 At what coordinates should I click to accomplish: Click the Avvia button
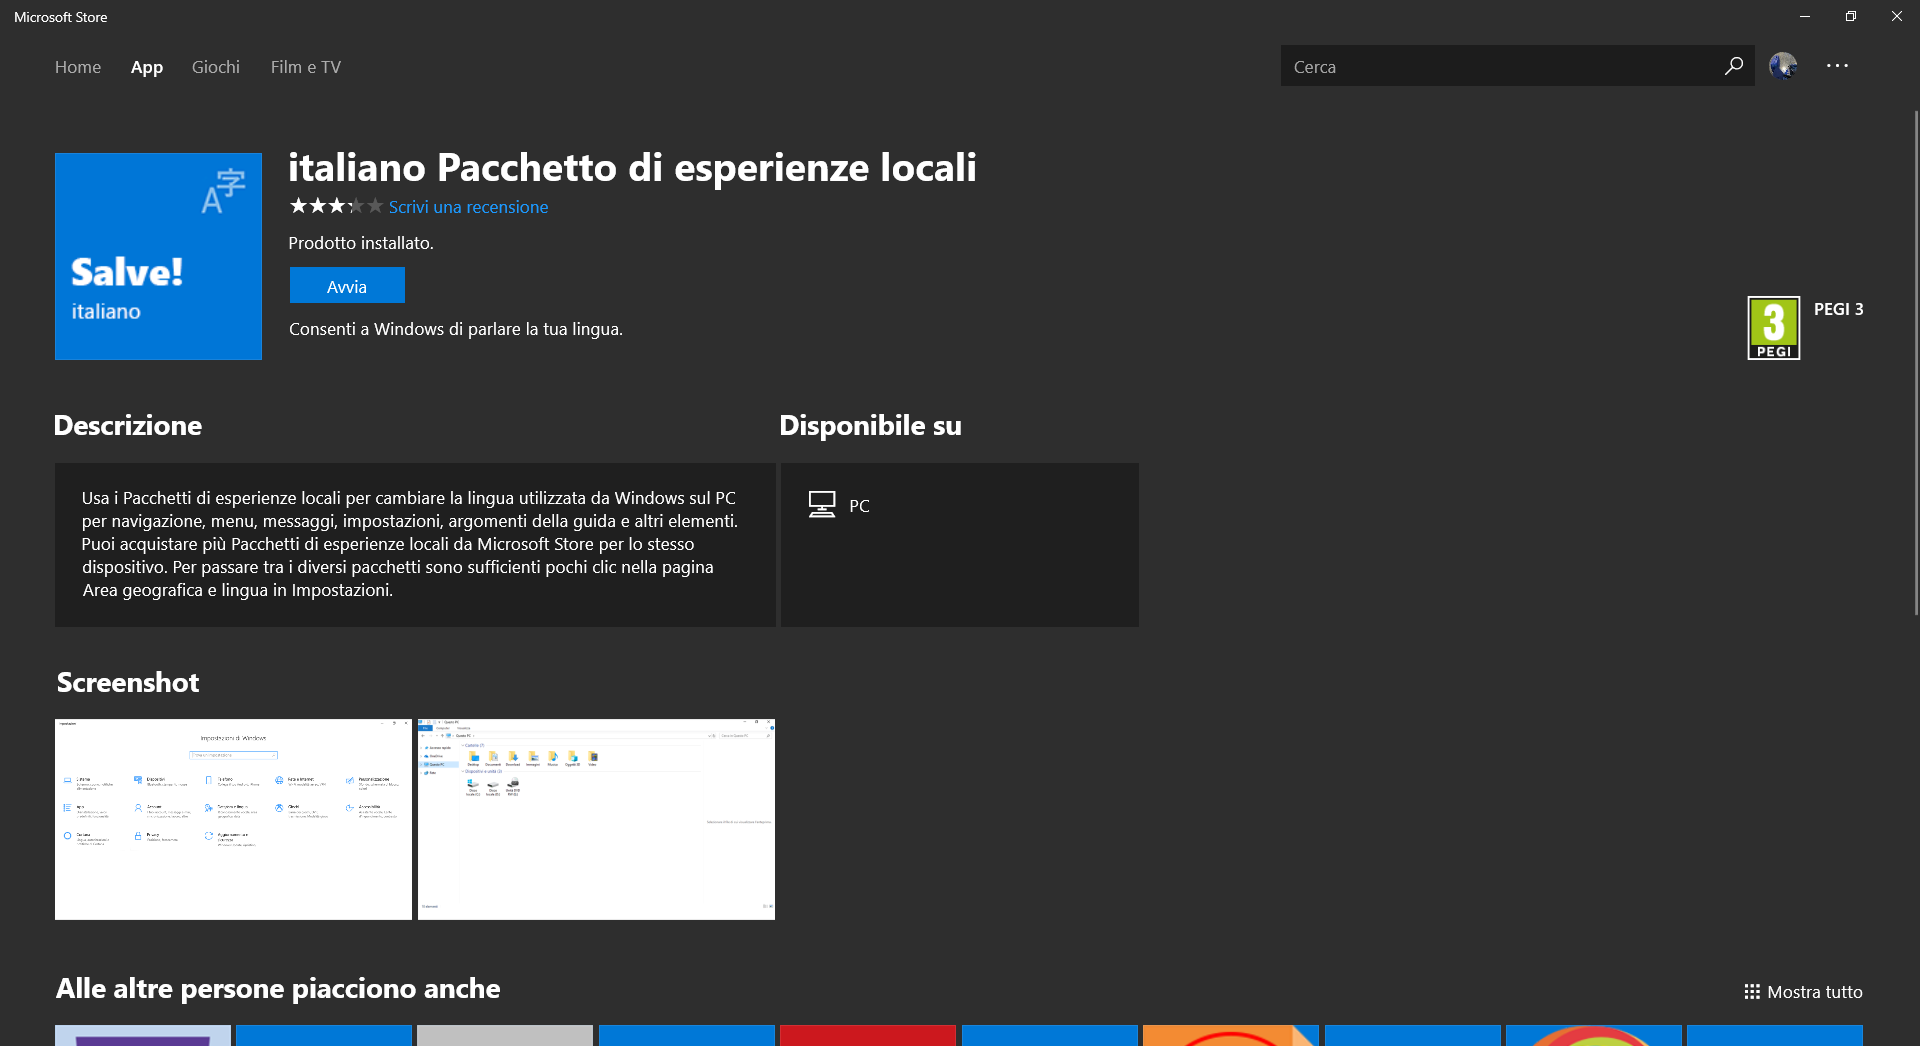point(347,286)
